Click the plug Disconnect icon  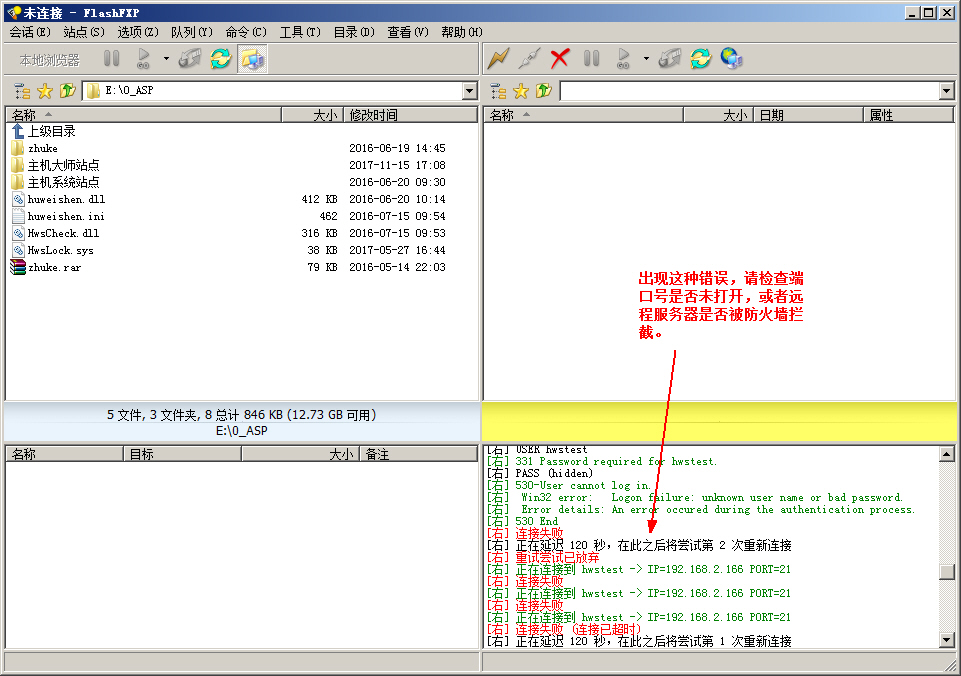pos(529,59)
